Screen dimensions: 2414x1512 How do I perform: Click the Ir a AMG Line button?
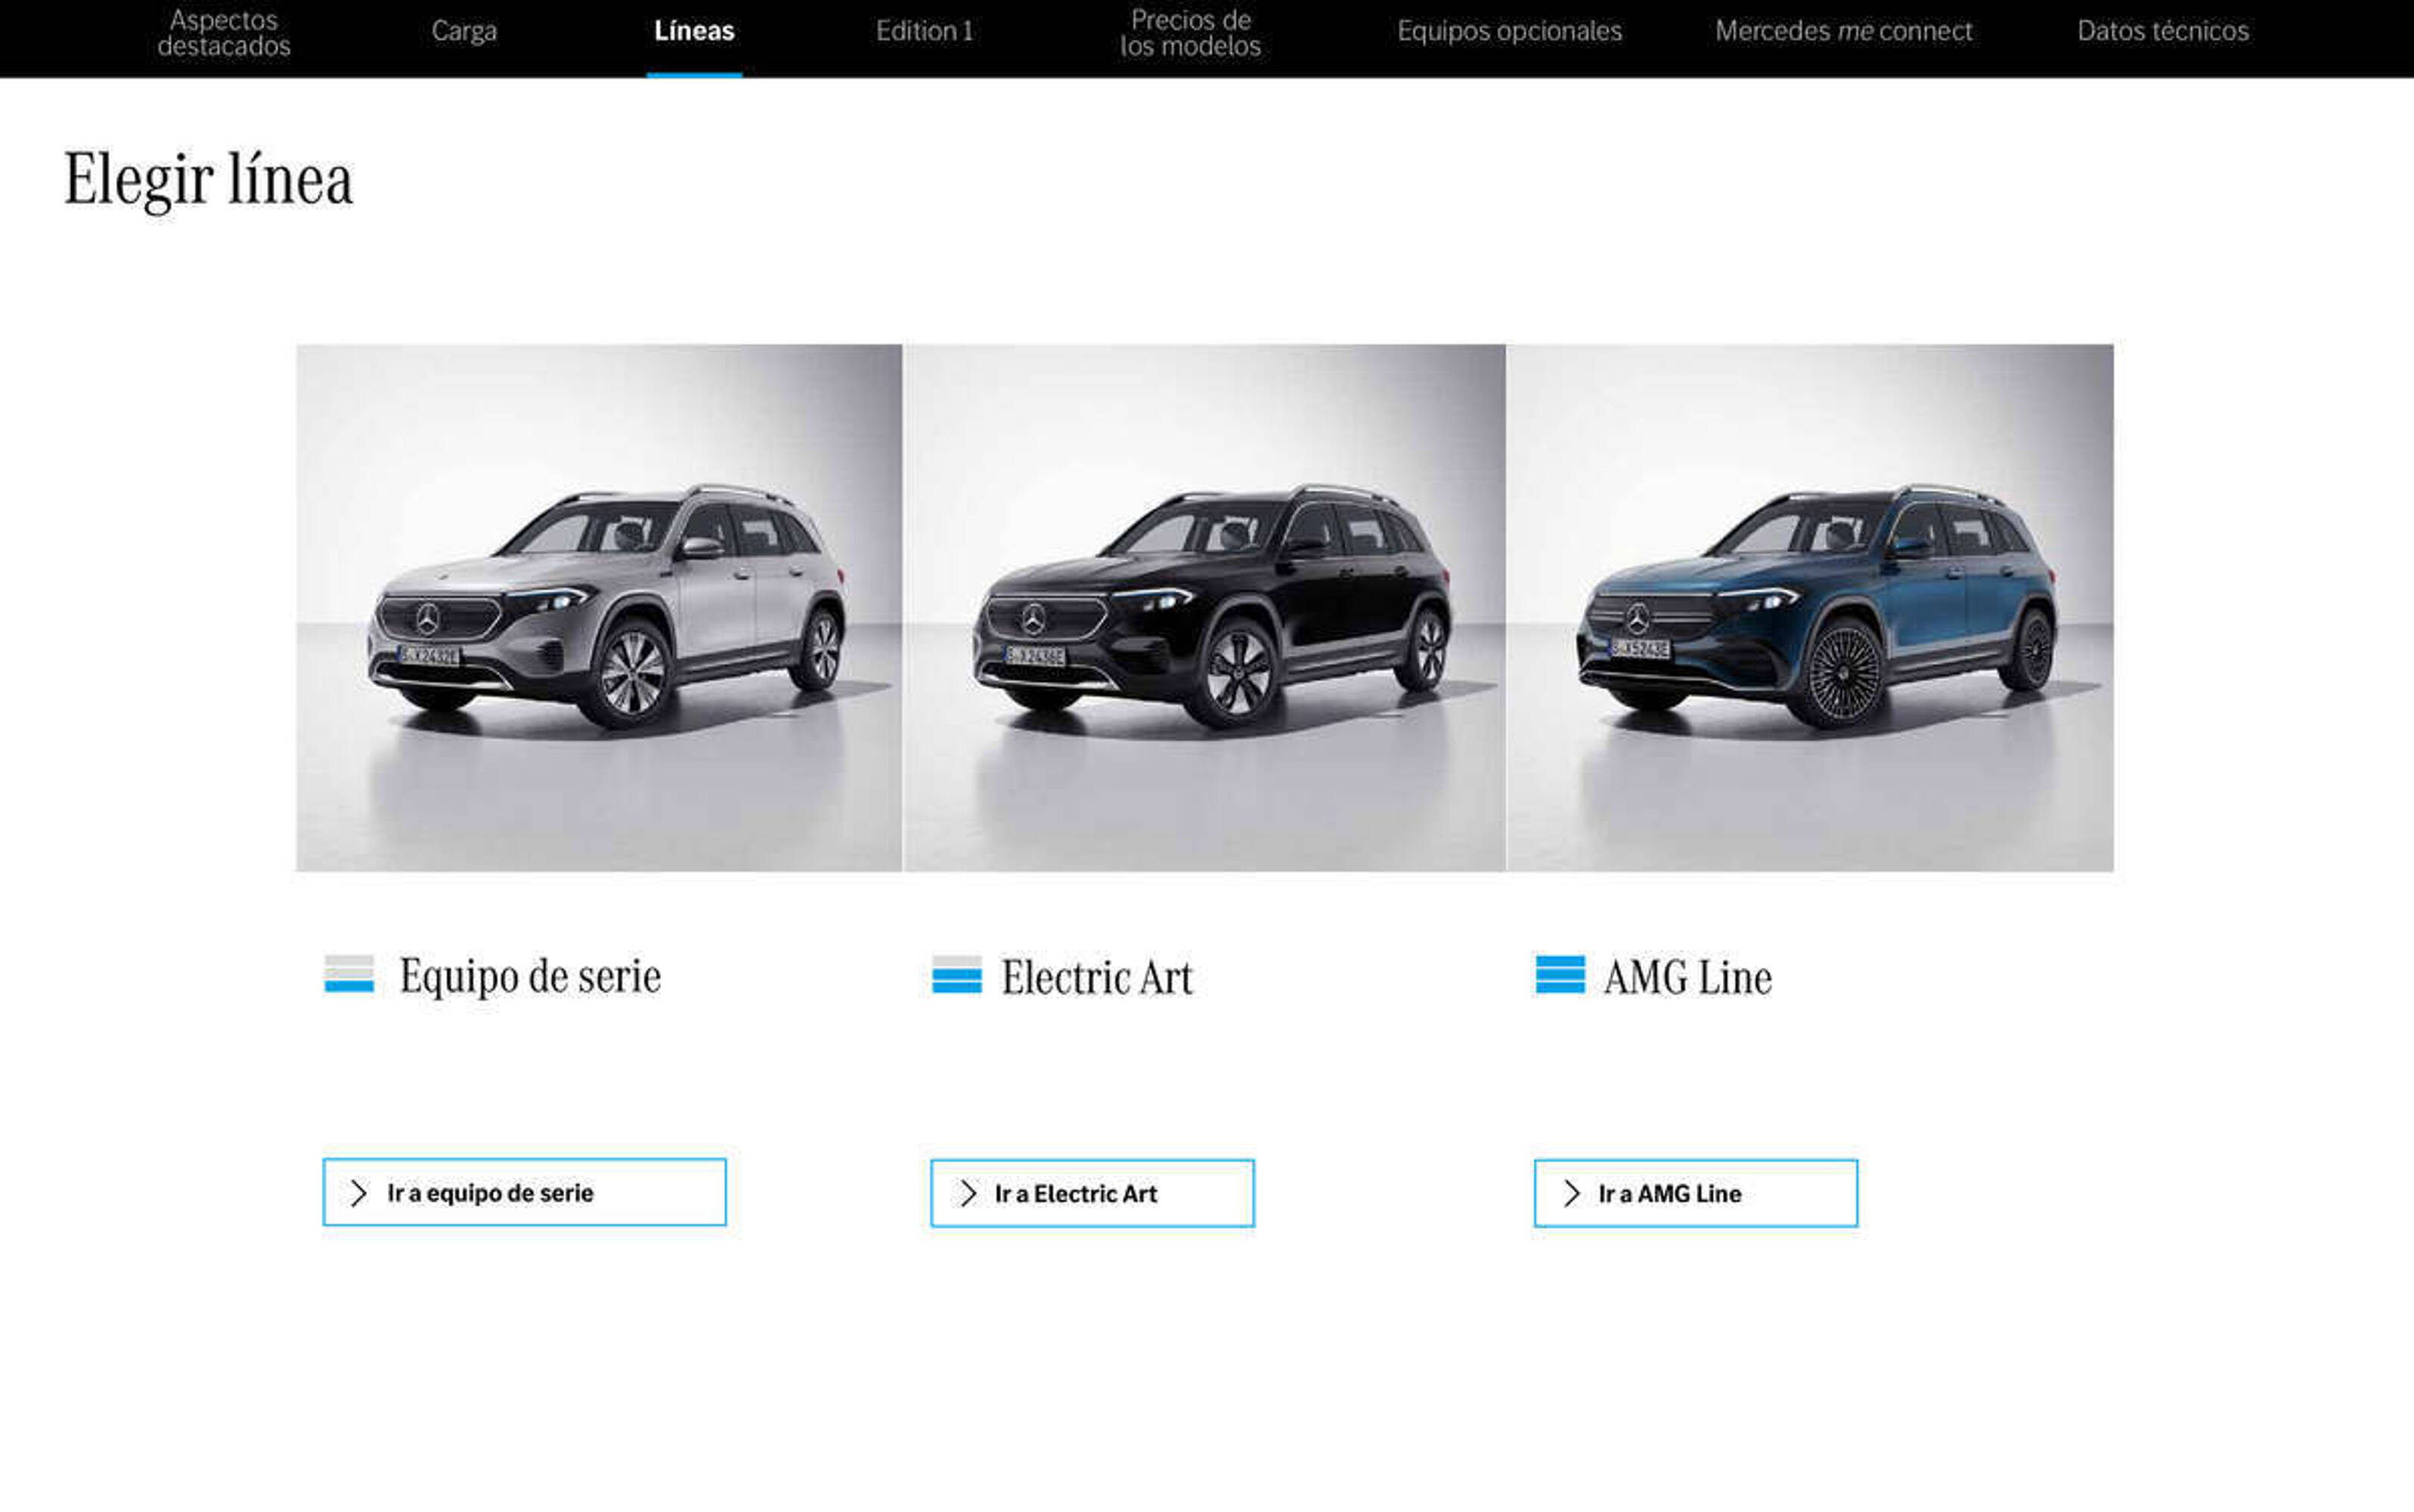pyautogui.click(x=1696, y=1193)
